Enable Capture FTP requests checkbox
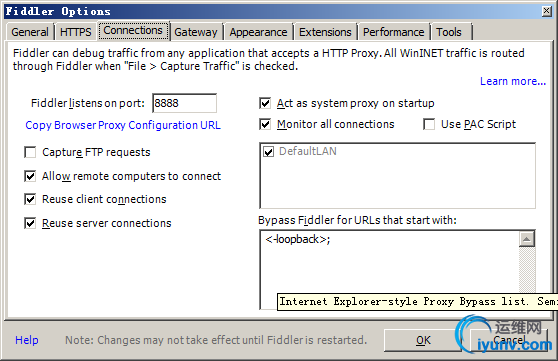 [30, 152]
